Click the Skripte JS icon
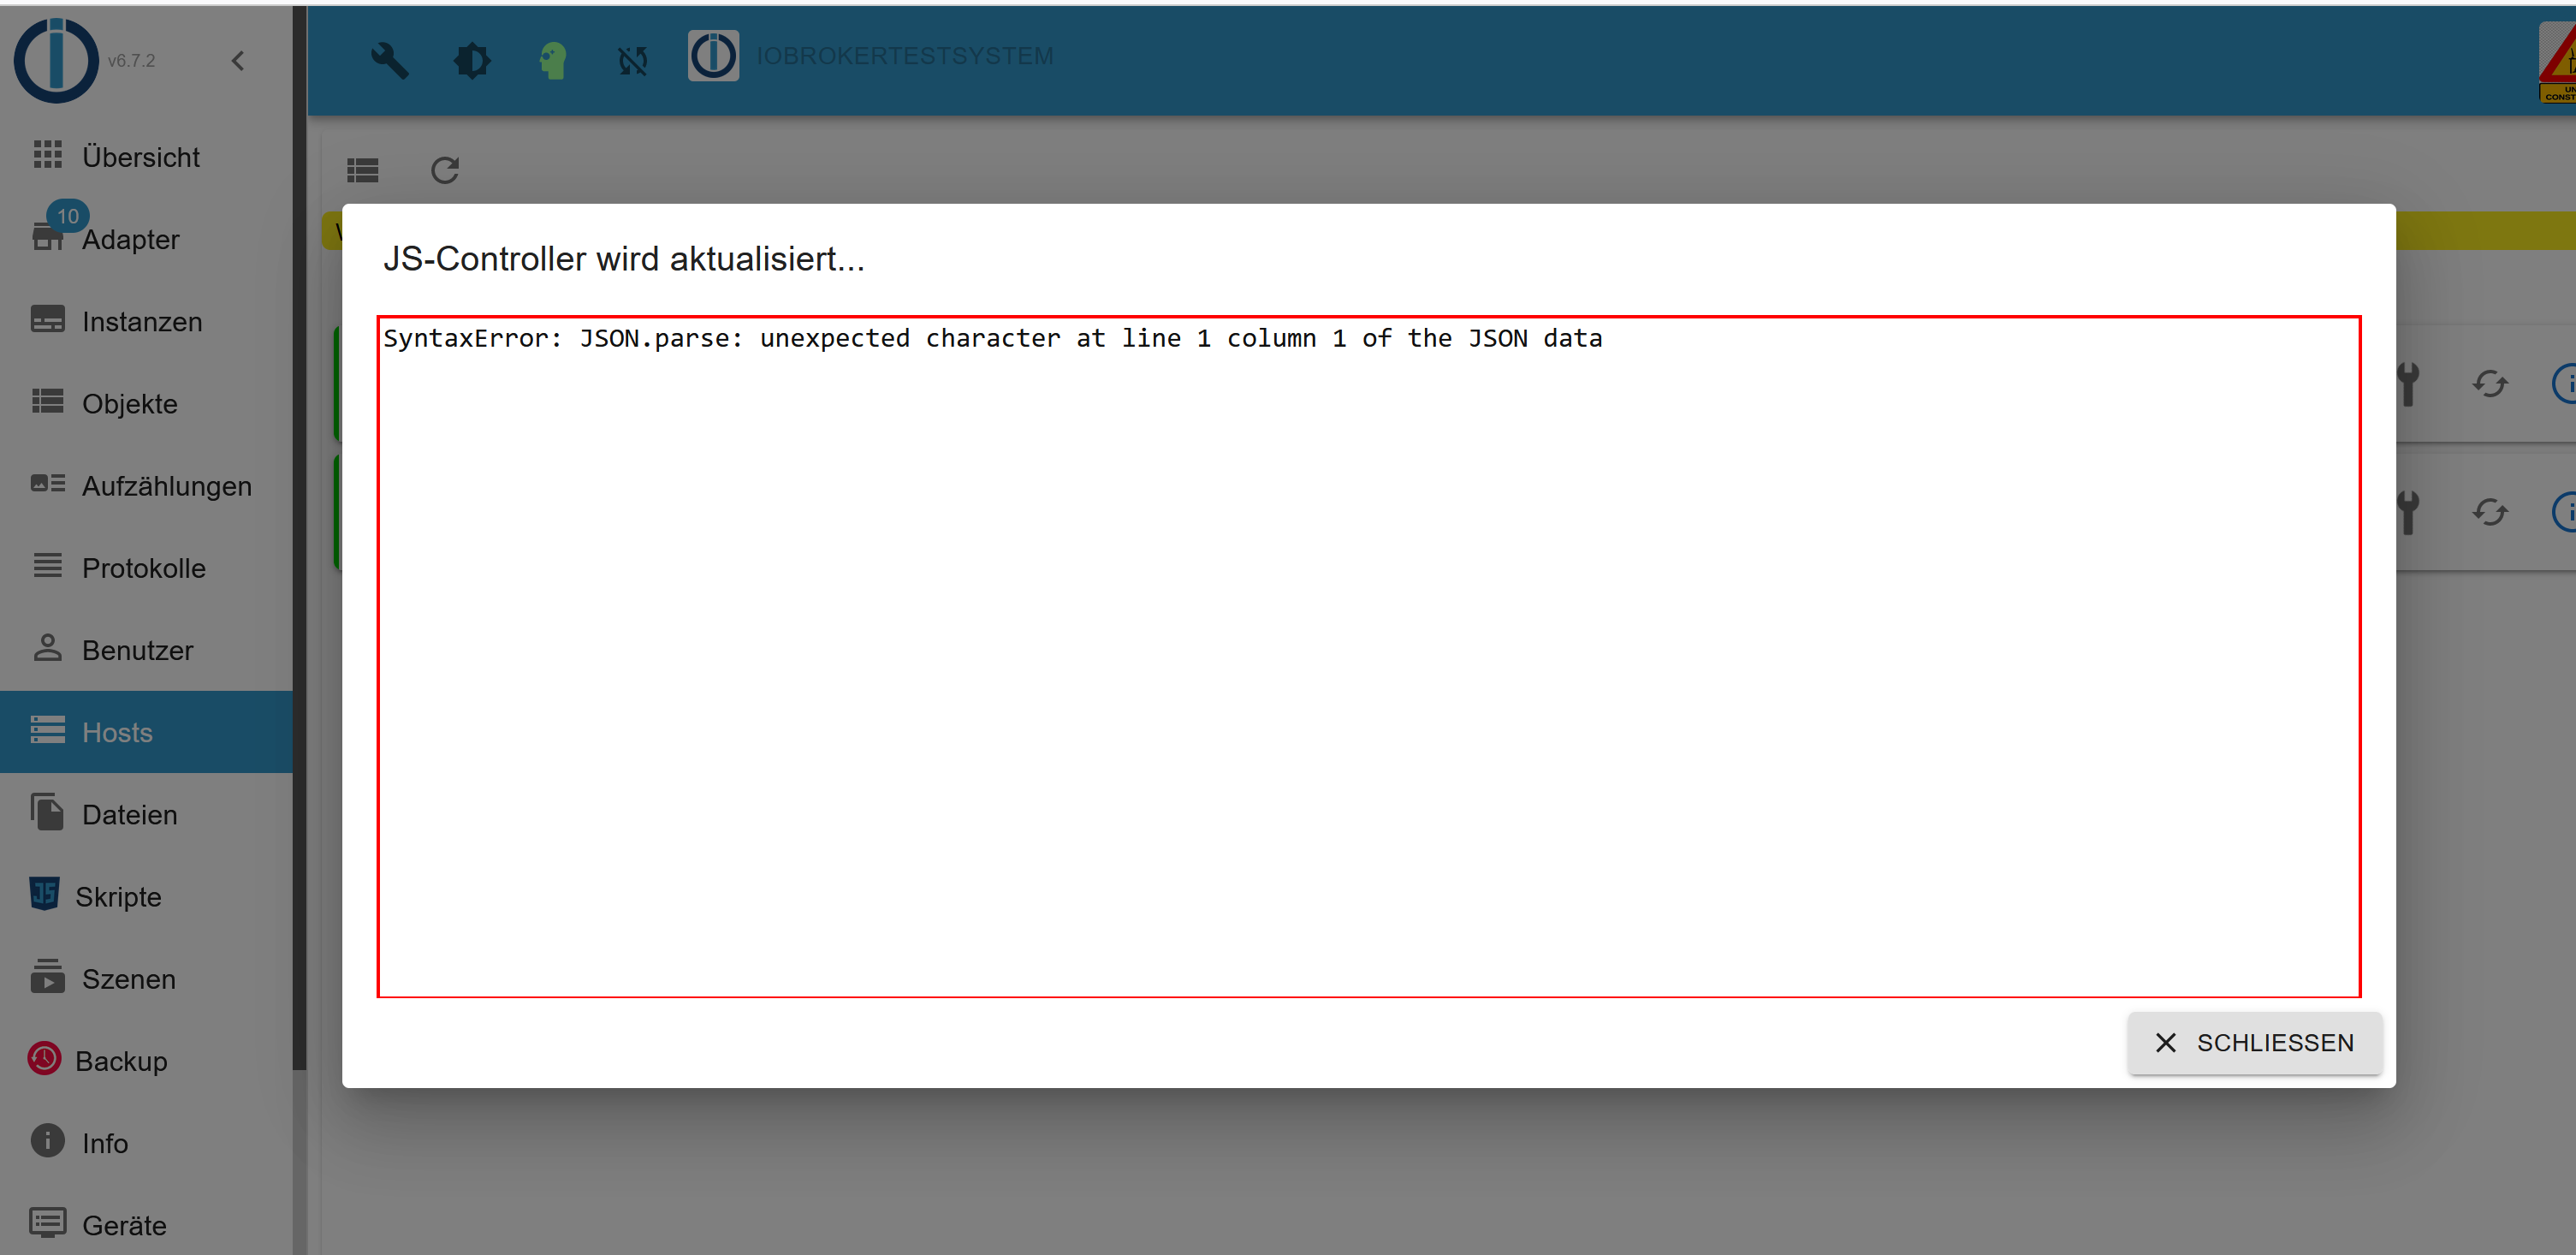Image resolution: width=2576 pixels, height=1255 pixels. coord(45,894)
